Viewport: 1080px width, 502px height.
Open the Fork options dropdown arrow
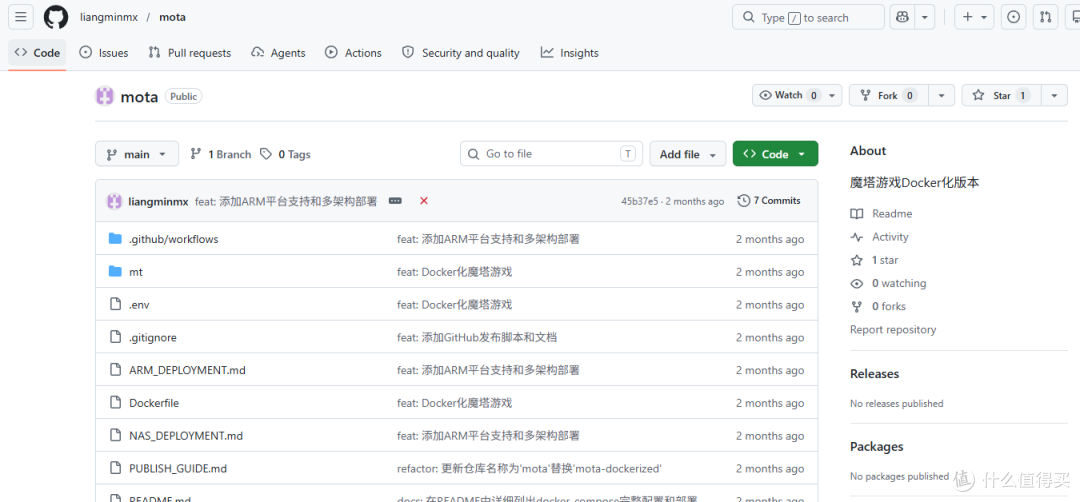[x=942, y=96]
